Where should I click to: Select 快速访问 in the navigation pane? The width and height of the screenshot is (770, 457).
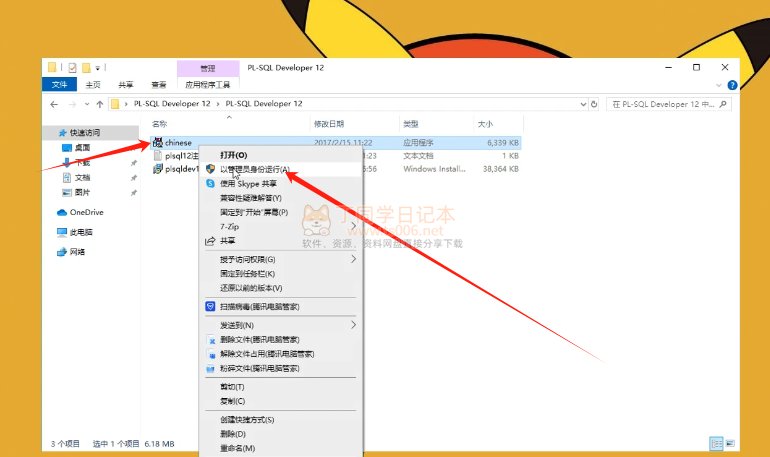pyautogui.click(x=84, y=133)
